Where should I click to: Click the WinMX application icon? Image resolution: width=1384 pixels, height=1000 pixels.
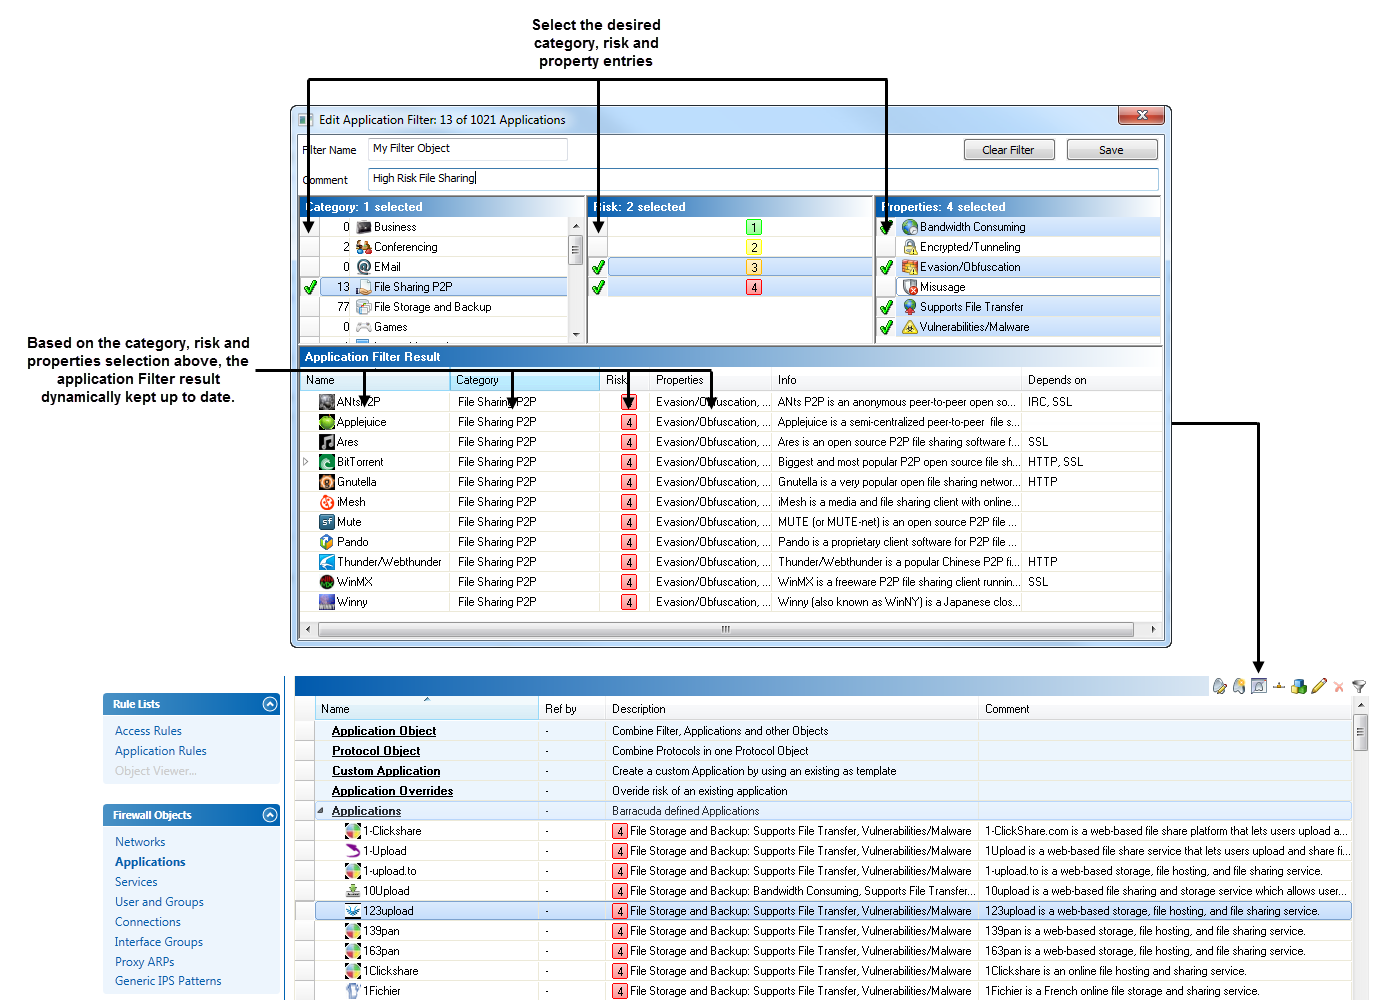(327, 582)
